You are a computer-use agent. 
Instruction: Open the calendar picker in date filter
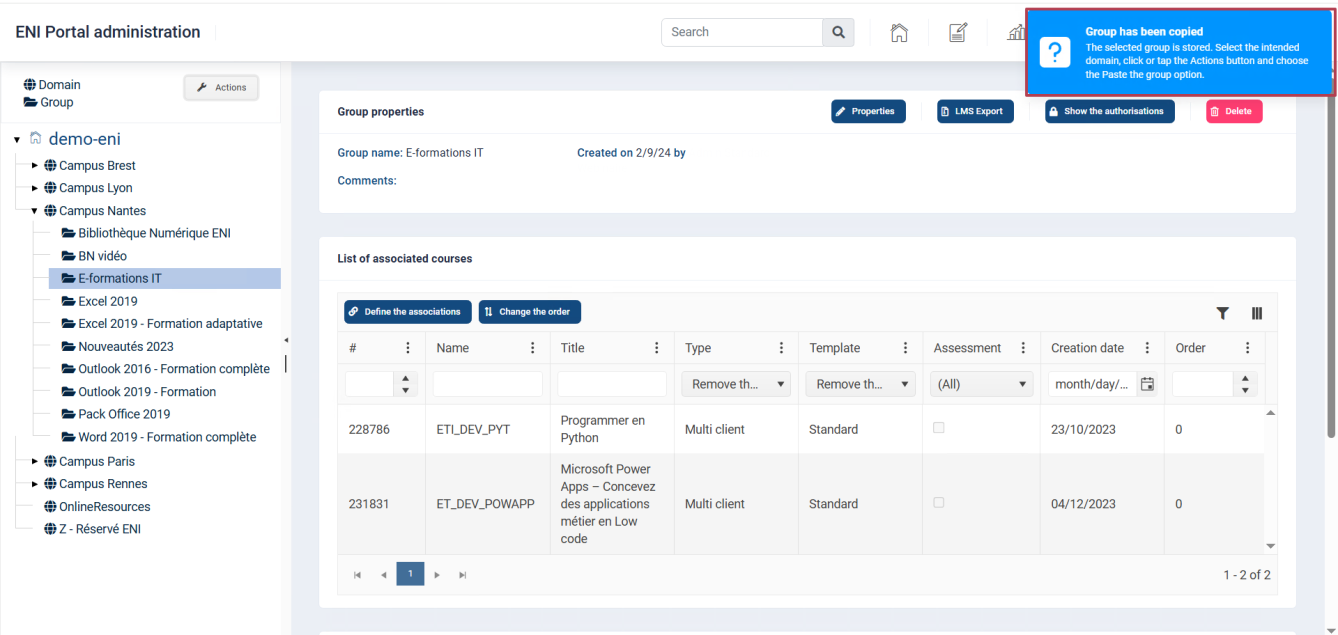(x=1147, y=384)
